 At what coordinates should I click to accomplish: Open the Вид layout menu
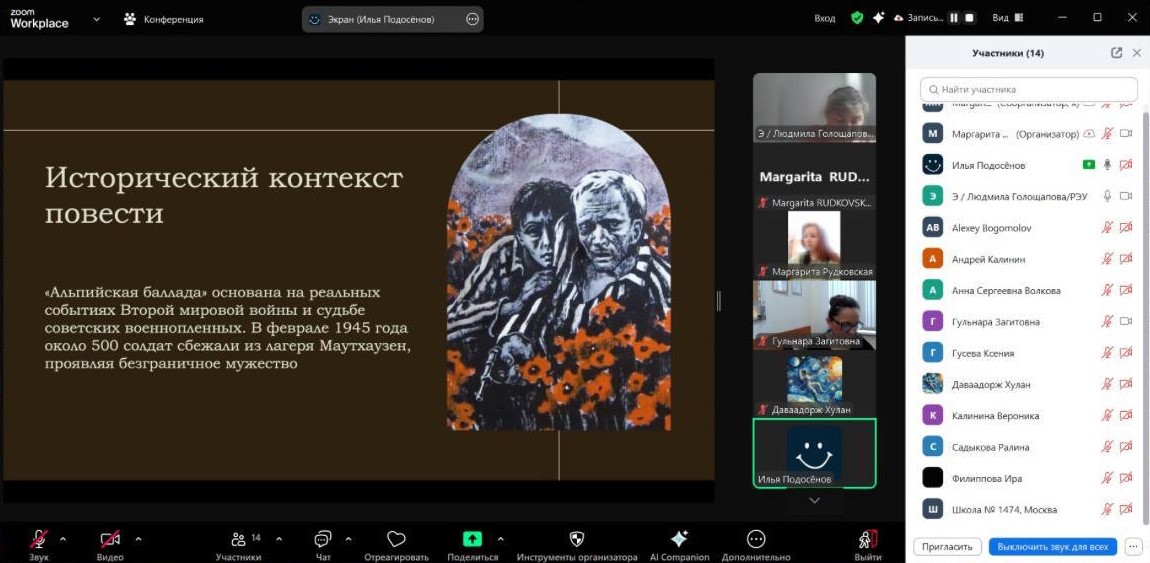pos(1008,18)
